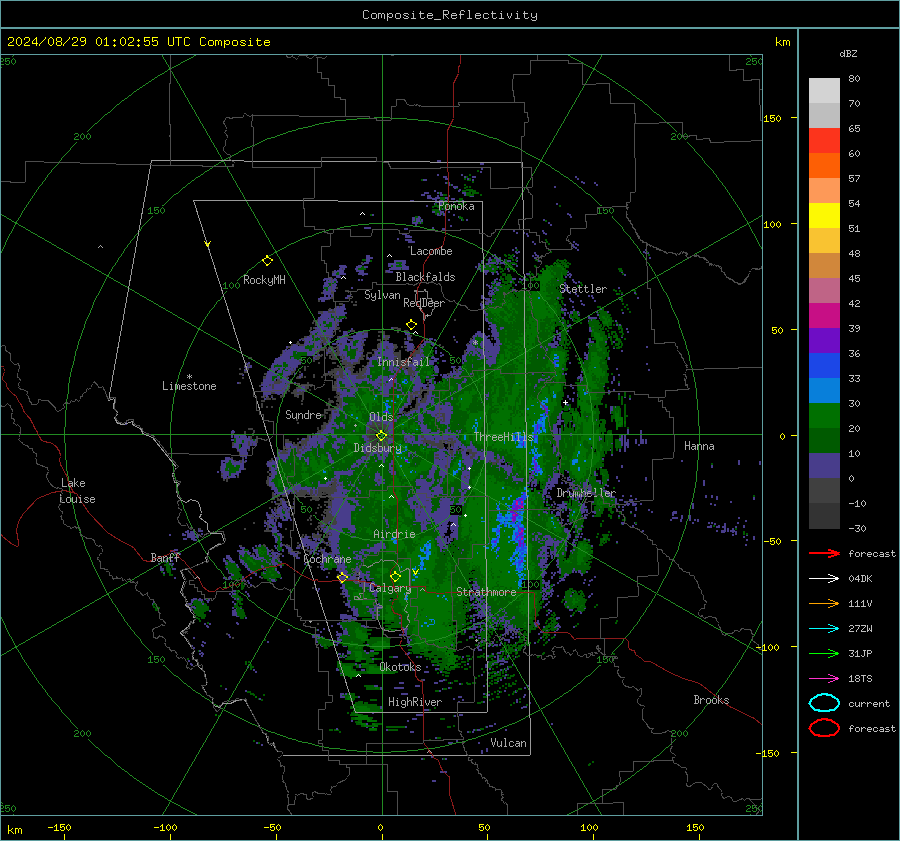Image resolution: width=900 pixels, height=841 pixels.
Task: Click the magenta 18TS arrow in legend
Action: click(824, 679)
